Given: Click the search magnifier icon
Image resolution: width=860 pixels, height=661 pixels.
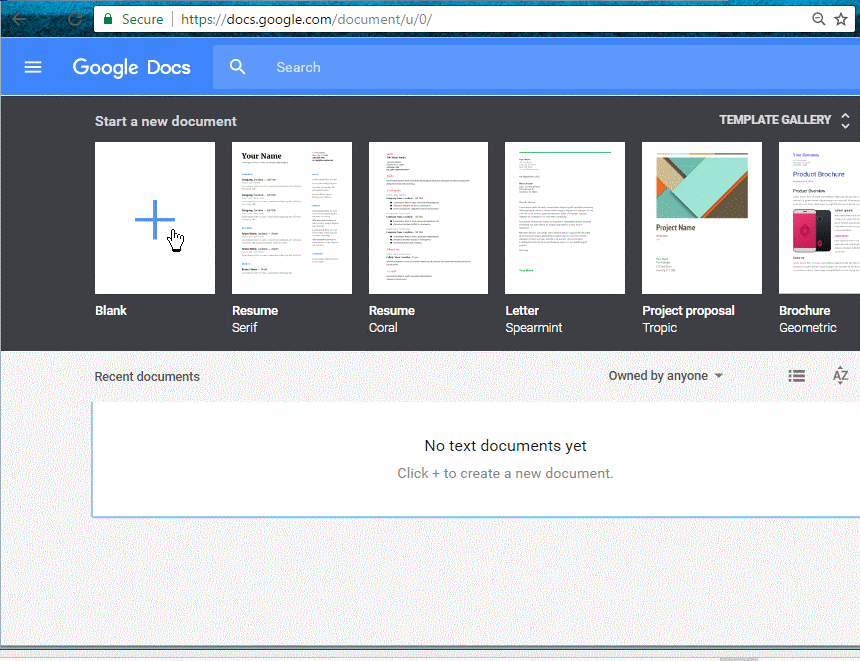Looking at the screenshot, I should [x=237, y=67].
